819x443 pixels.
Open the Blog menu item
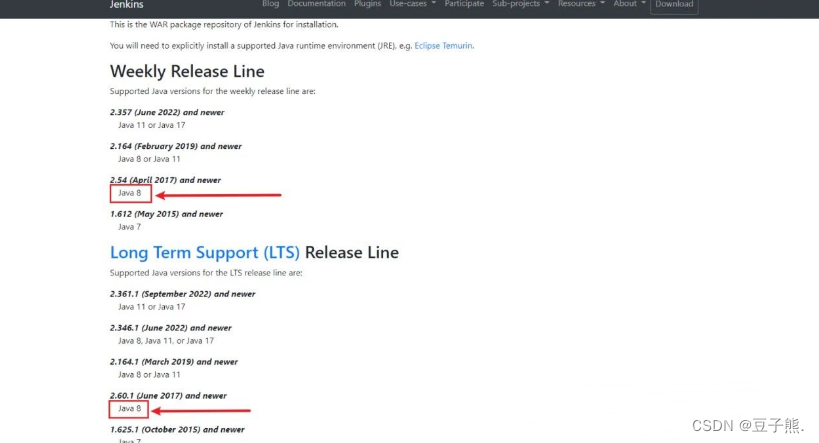click(271, 4)
